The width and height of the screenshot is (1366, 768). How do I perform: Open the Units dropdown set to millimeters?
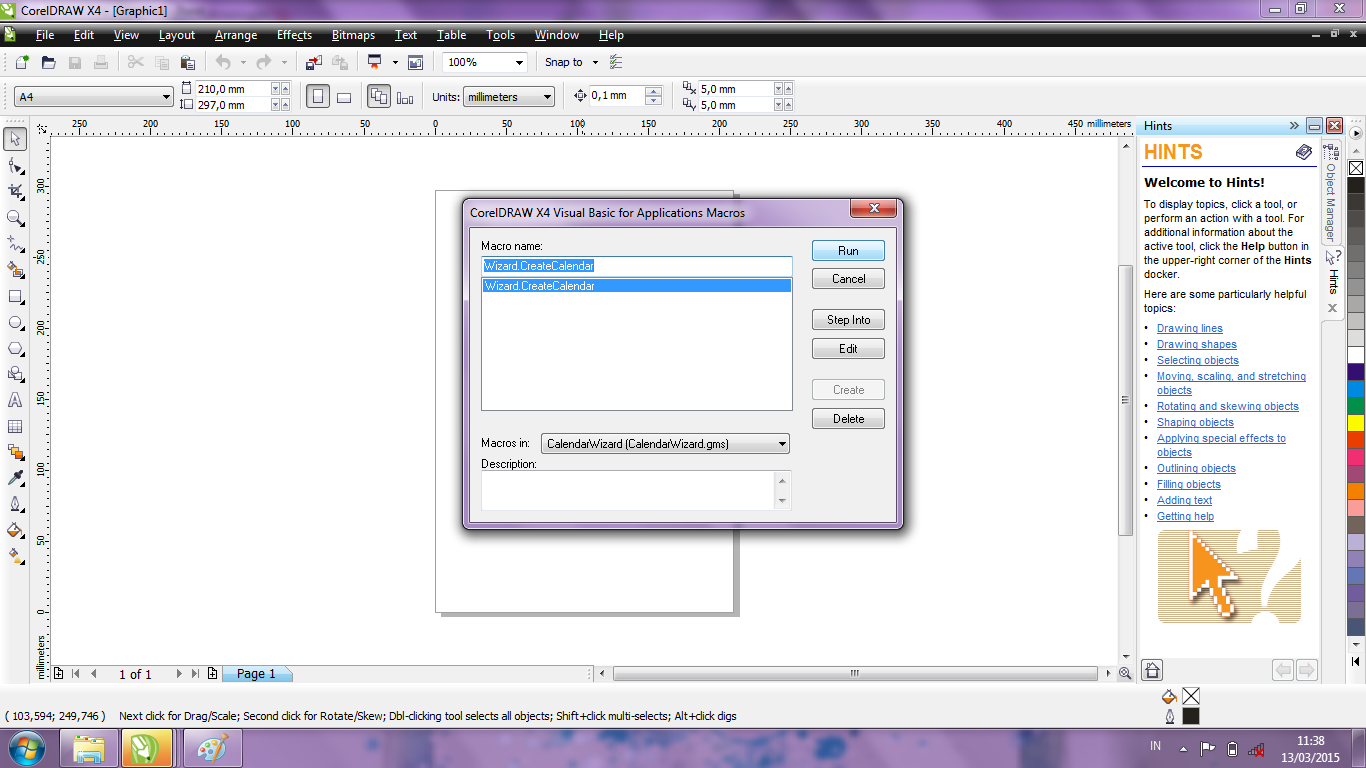point(510,96)
